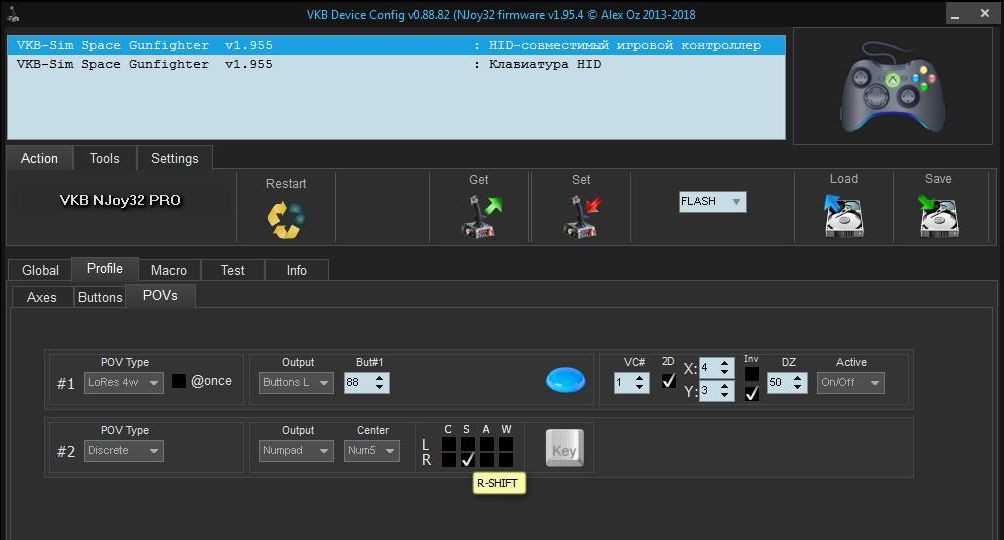Viewport: 1004px width, 540px height.
Task: Open the Profile tab
Action: (105, 268)
